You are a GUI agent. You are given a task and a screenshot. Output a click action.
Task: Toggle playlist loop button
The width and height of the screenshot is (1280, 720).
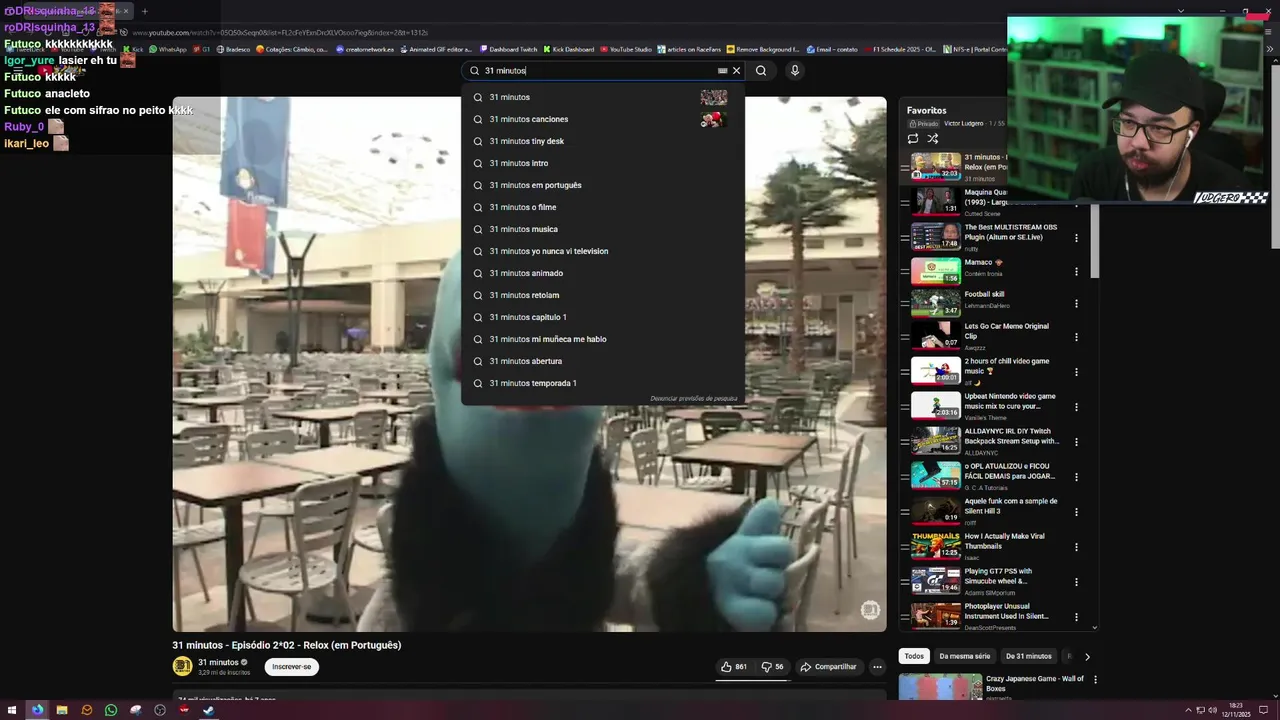coord(913,139)
